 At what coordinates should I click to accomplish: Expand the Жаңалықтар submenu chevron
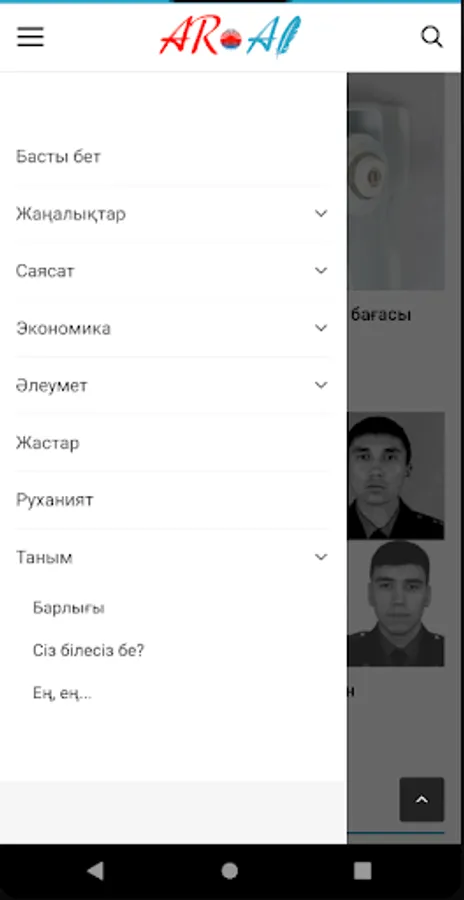321,214
